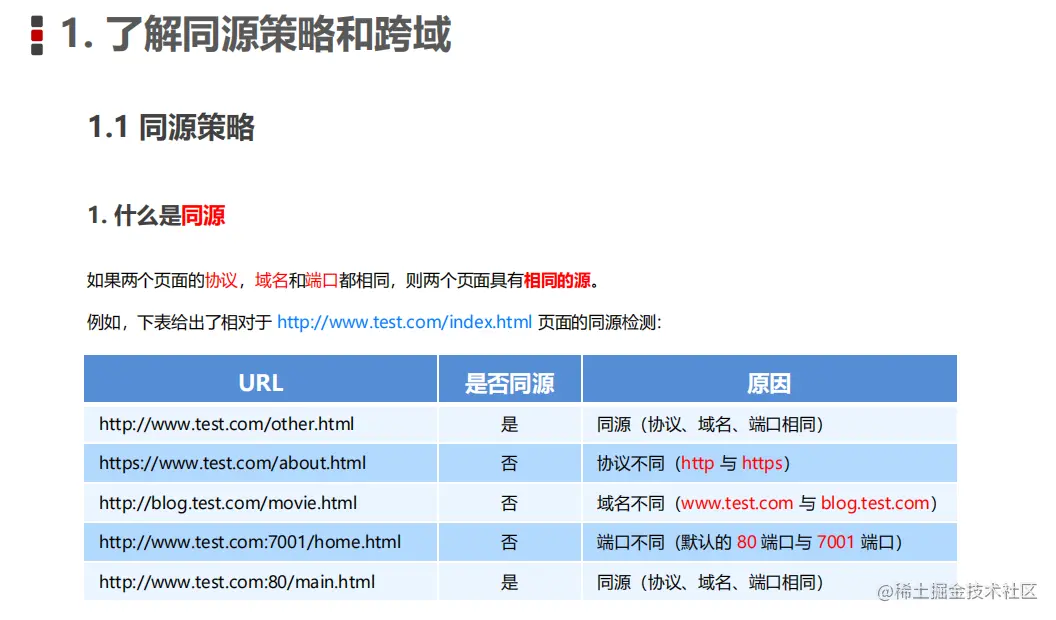1056x620 pixels.
Task: Select the heading "1. 了解同源策略和跨域"
Action: pos(255,34)
